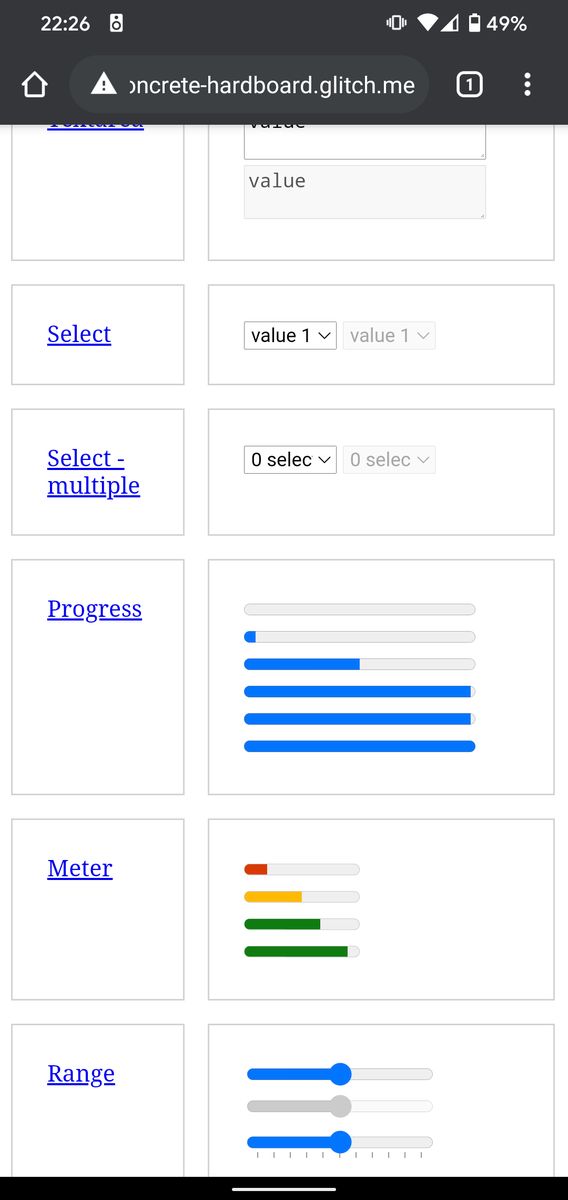Tap the battery icon in status bar
This screenshot has height=1200, width=568.
click(474, 23)
